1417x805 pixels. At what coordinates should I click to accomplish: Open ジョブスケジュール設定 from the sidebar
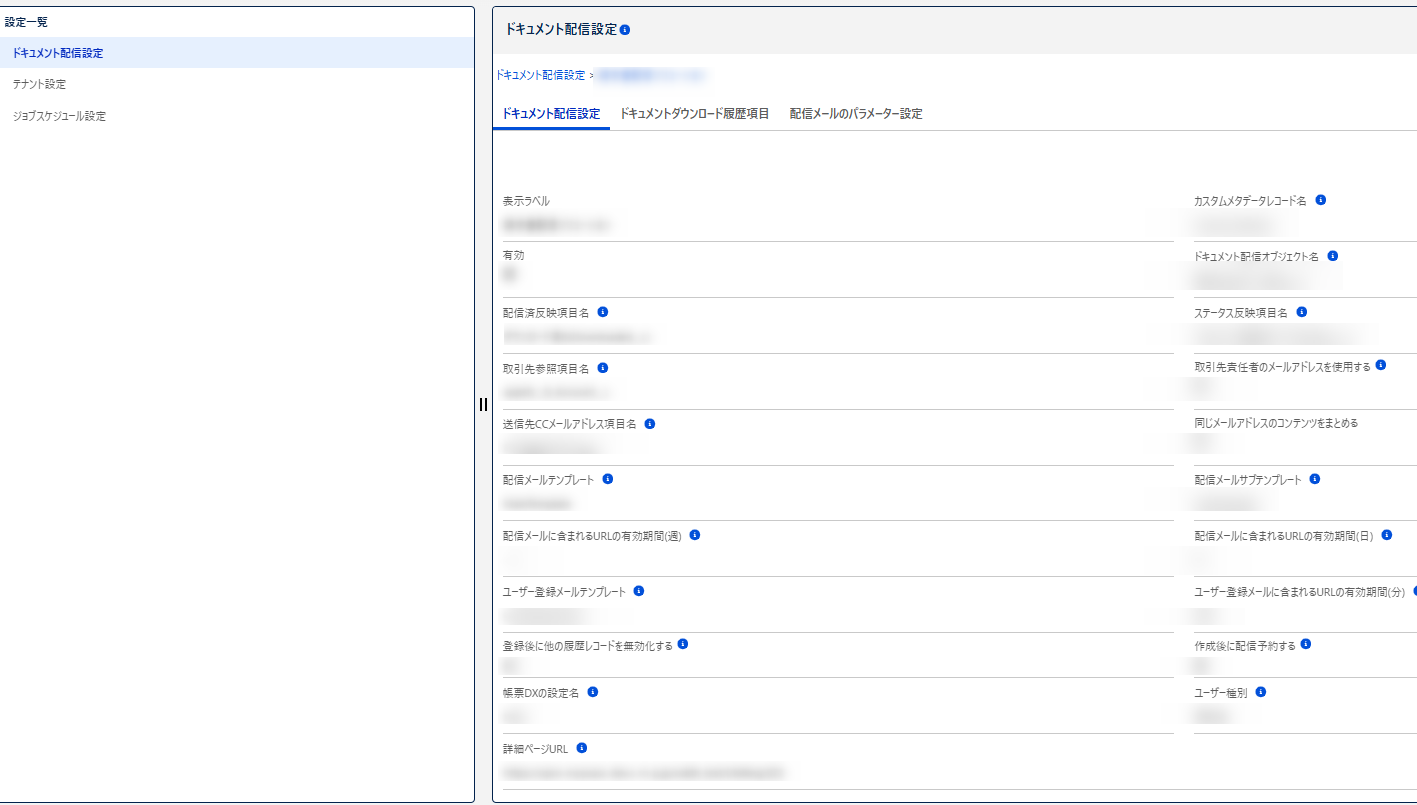[59, 116]
